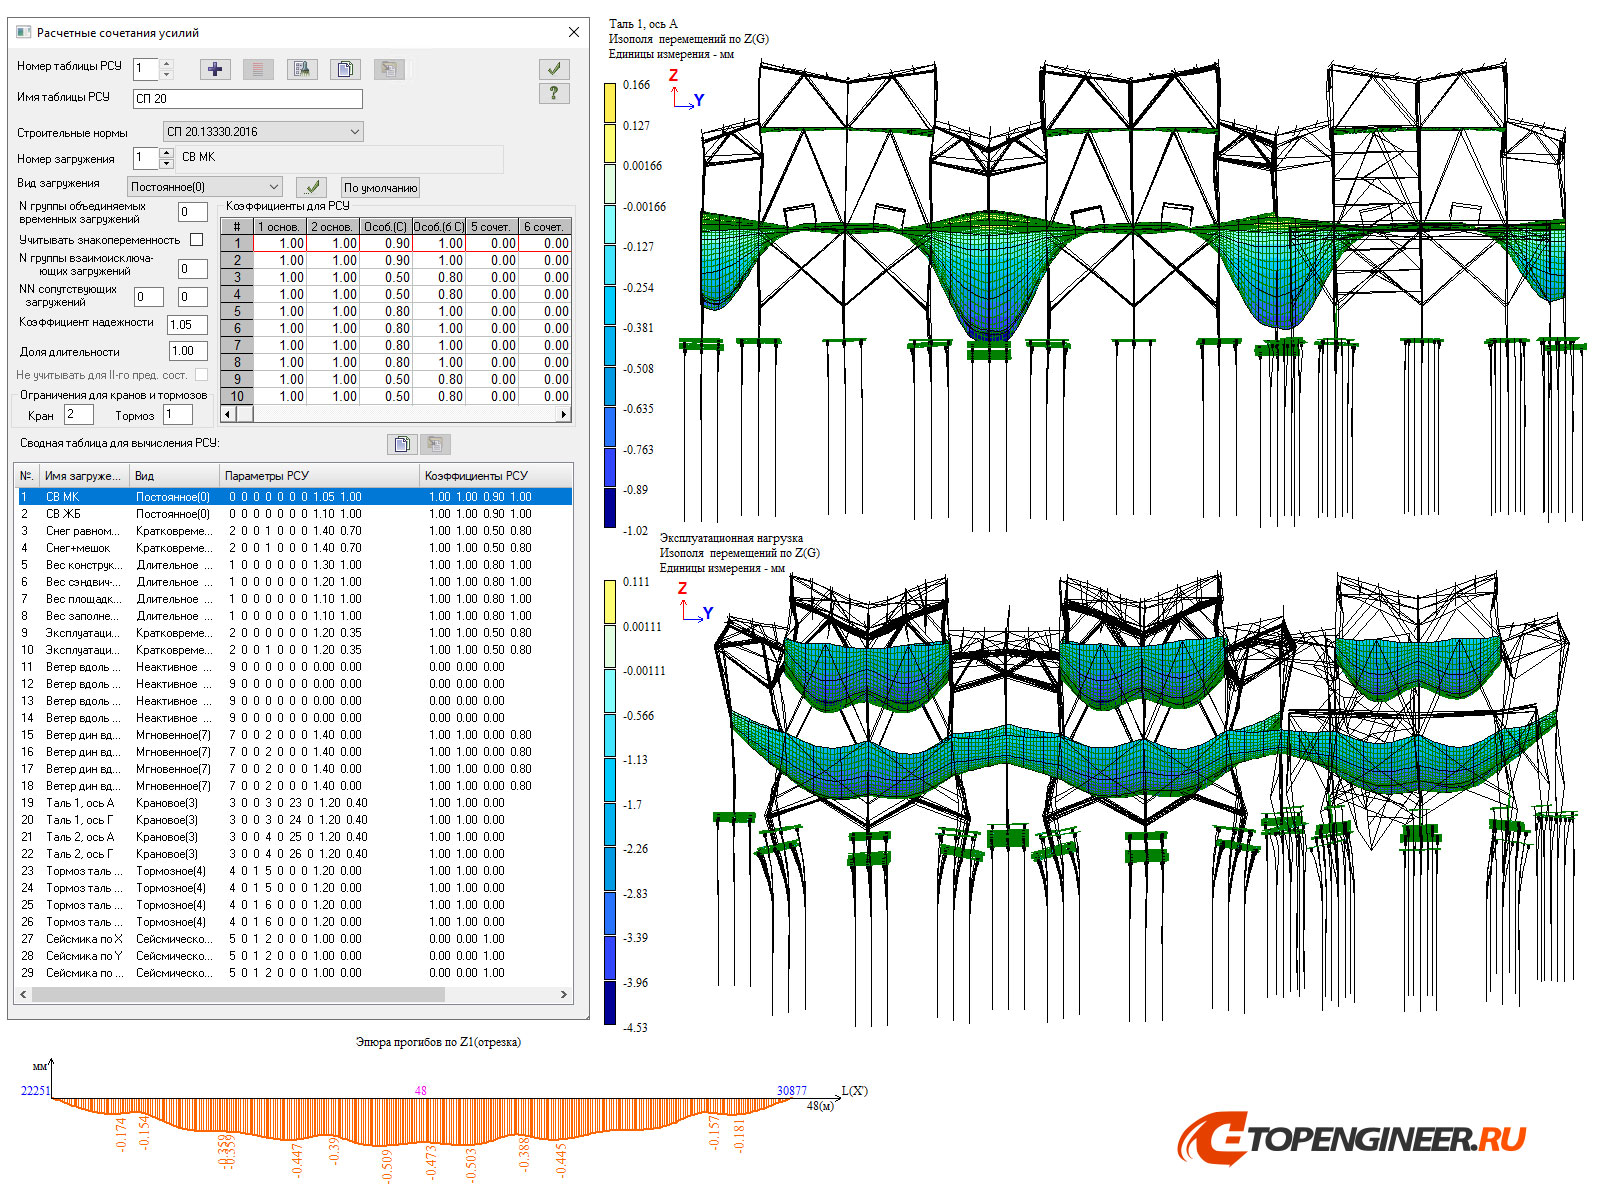Click coefficients grid left scroll arrow
The width and height of the screenshot is (1600, 1200).
227,414
